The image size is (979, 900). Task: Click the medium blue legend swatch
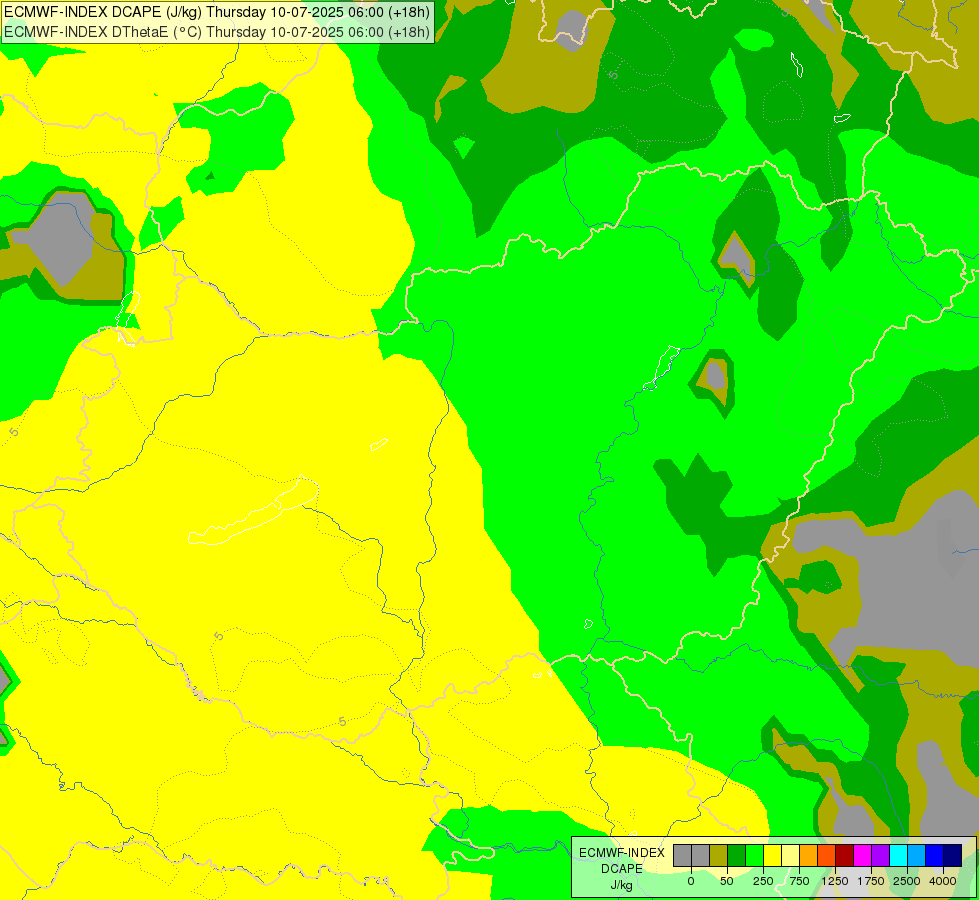tap(935, 856)
